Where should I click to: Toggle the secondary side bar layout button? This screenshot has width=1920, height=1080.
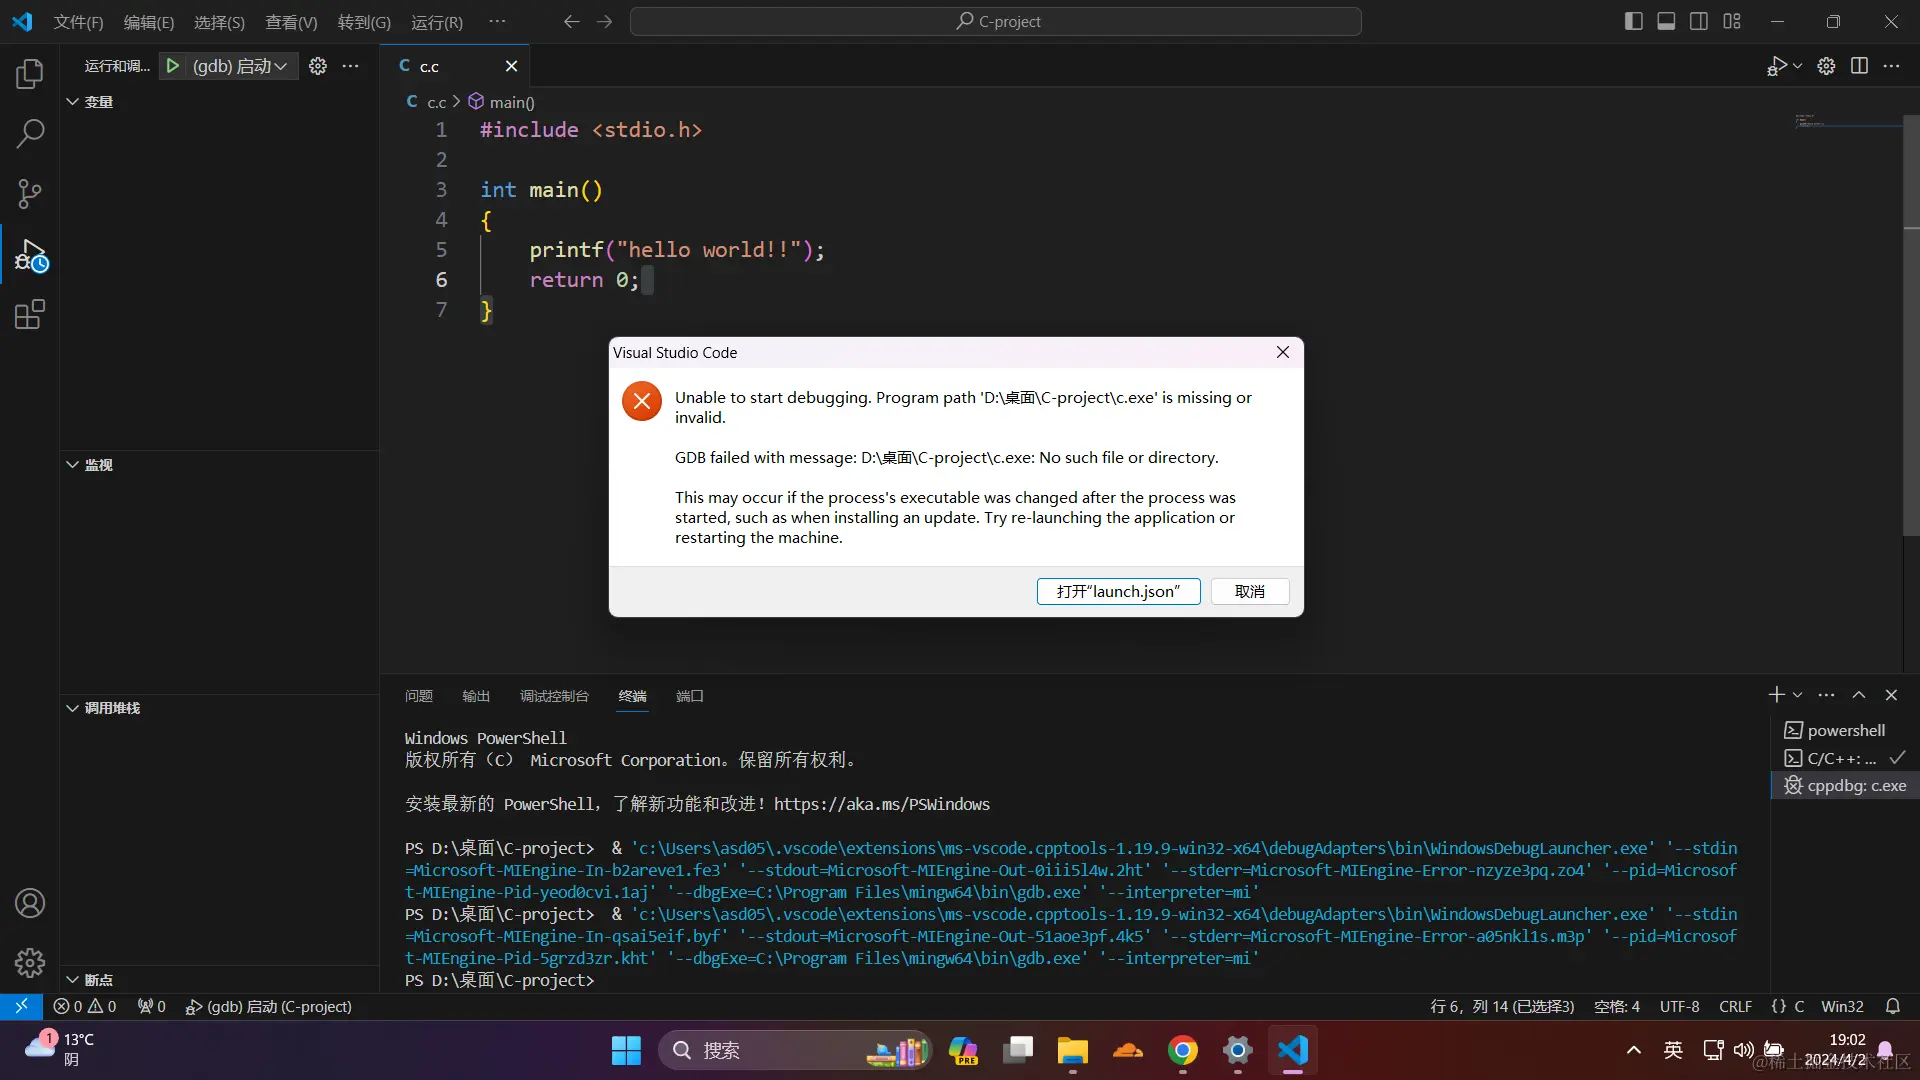1699,21
